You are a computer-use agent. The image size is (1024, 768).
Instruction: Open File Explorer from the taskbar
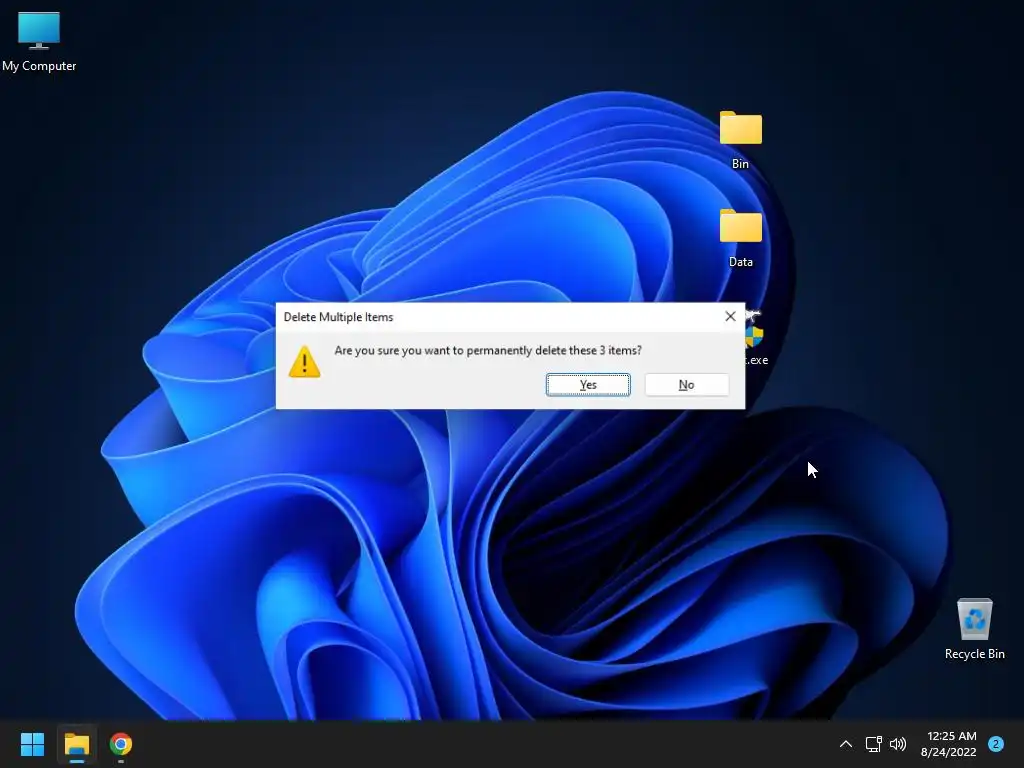pos(76,744)
